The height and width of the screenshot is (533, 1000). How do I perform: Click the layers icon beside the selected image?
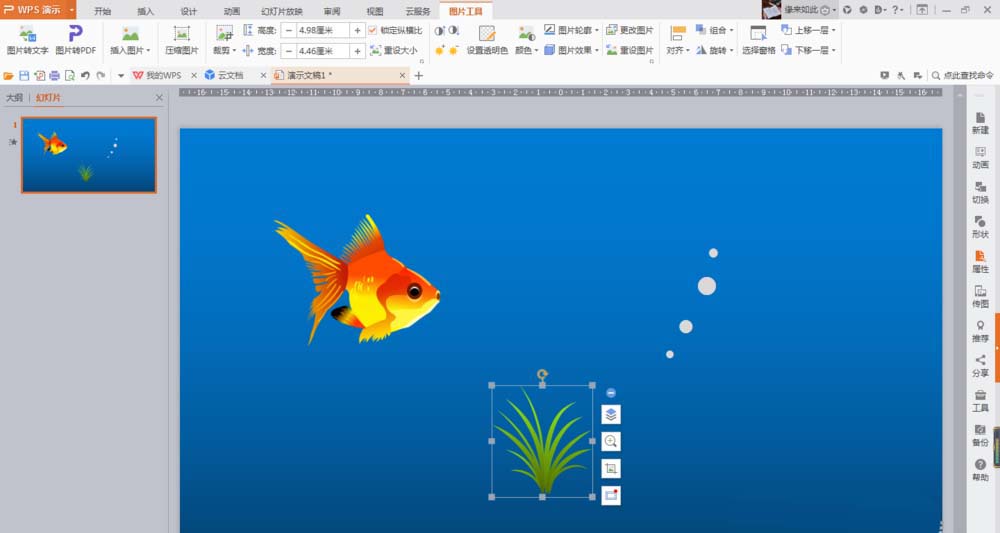pyautogui.click(x=611, y=414)
